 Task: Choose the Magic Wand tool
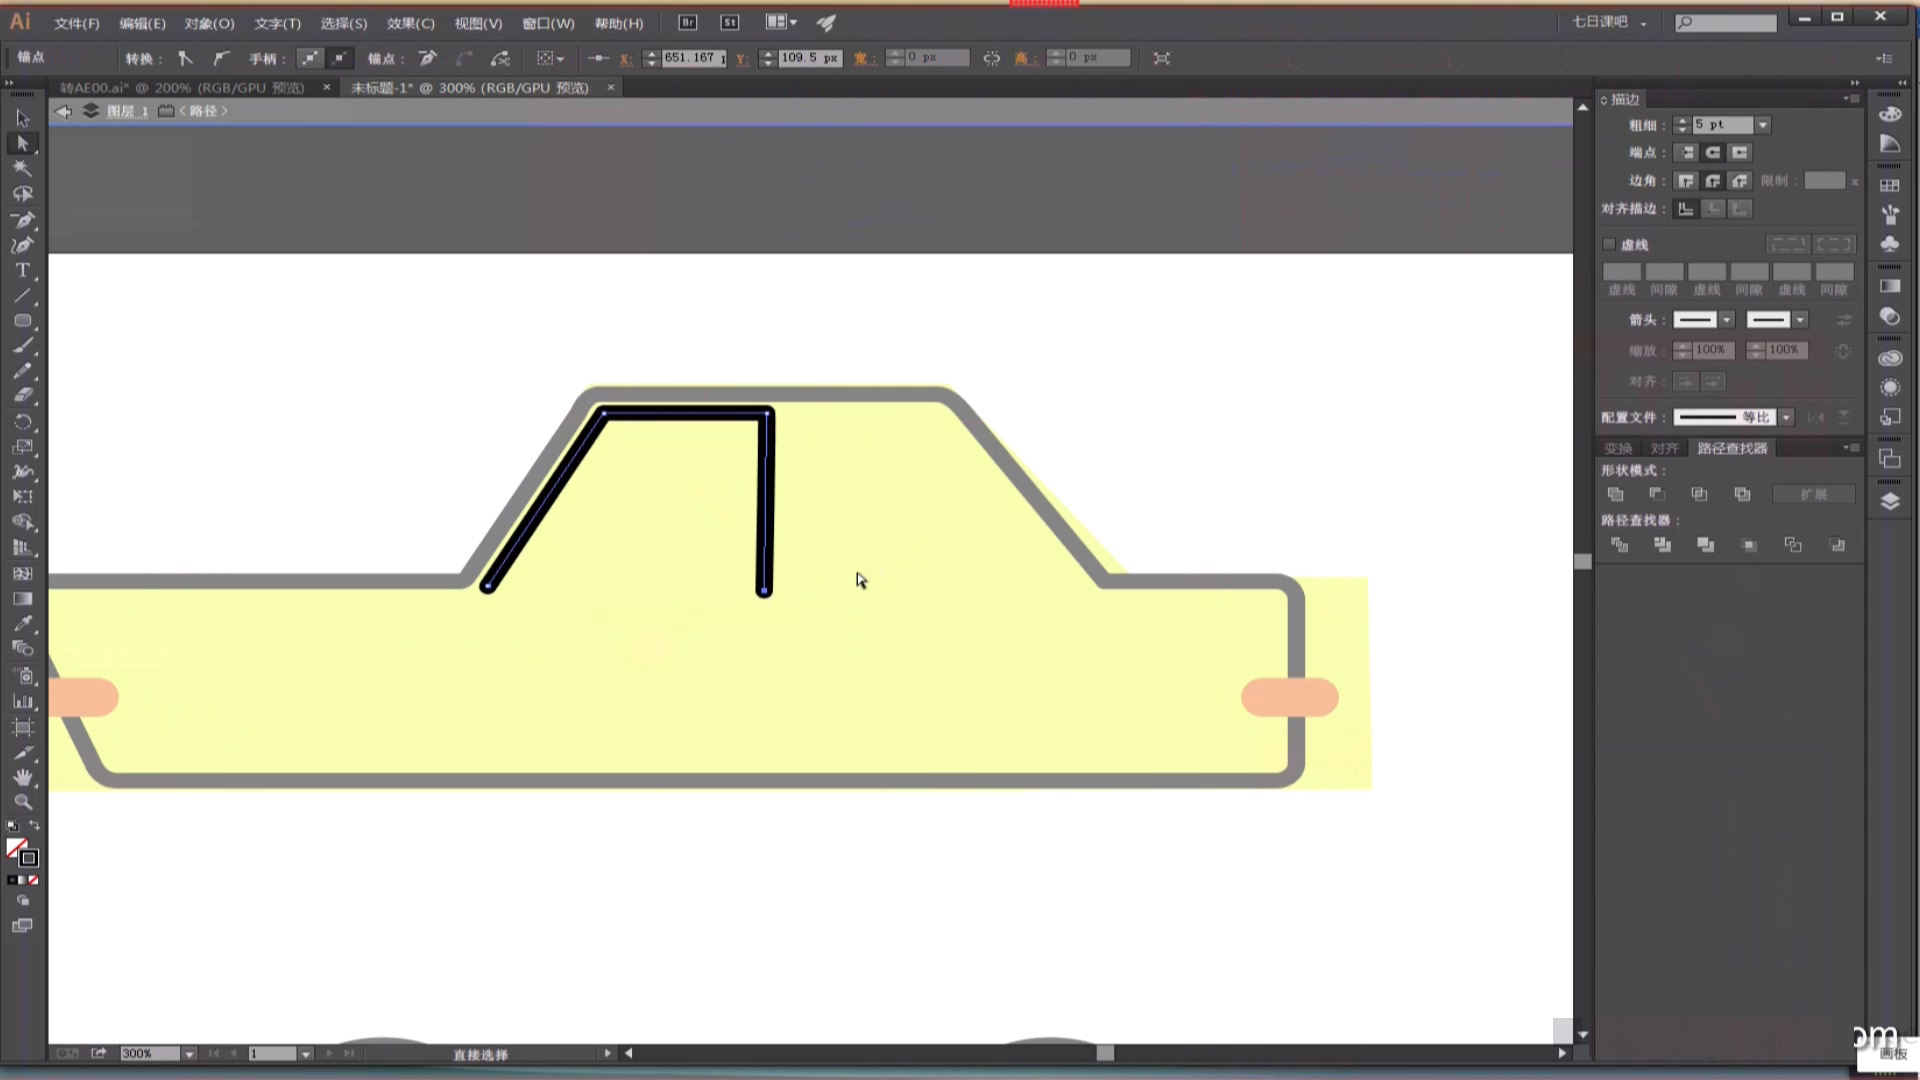pos(22,168)
